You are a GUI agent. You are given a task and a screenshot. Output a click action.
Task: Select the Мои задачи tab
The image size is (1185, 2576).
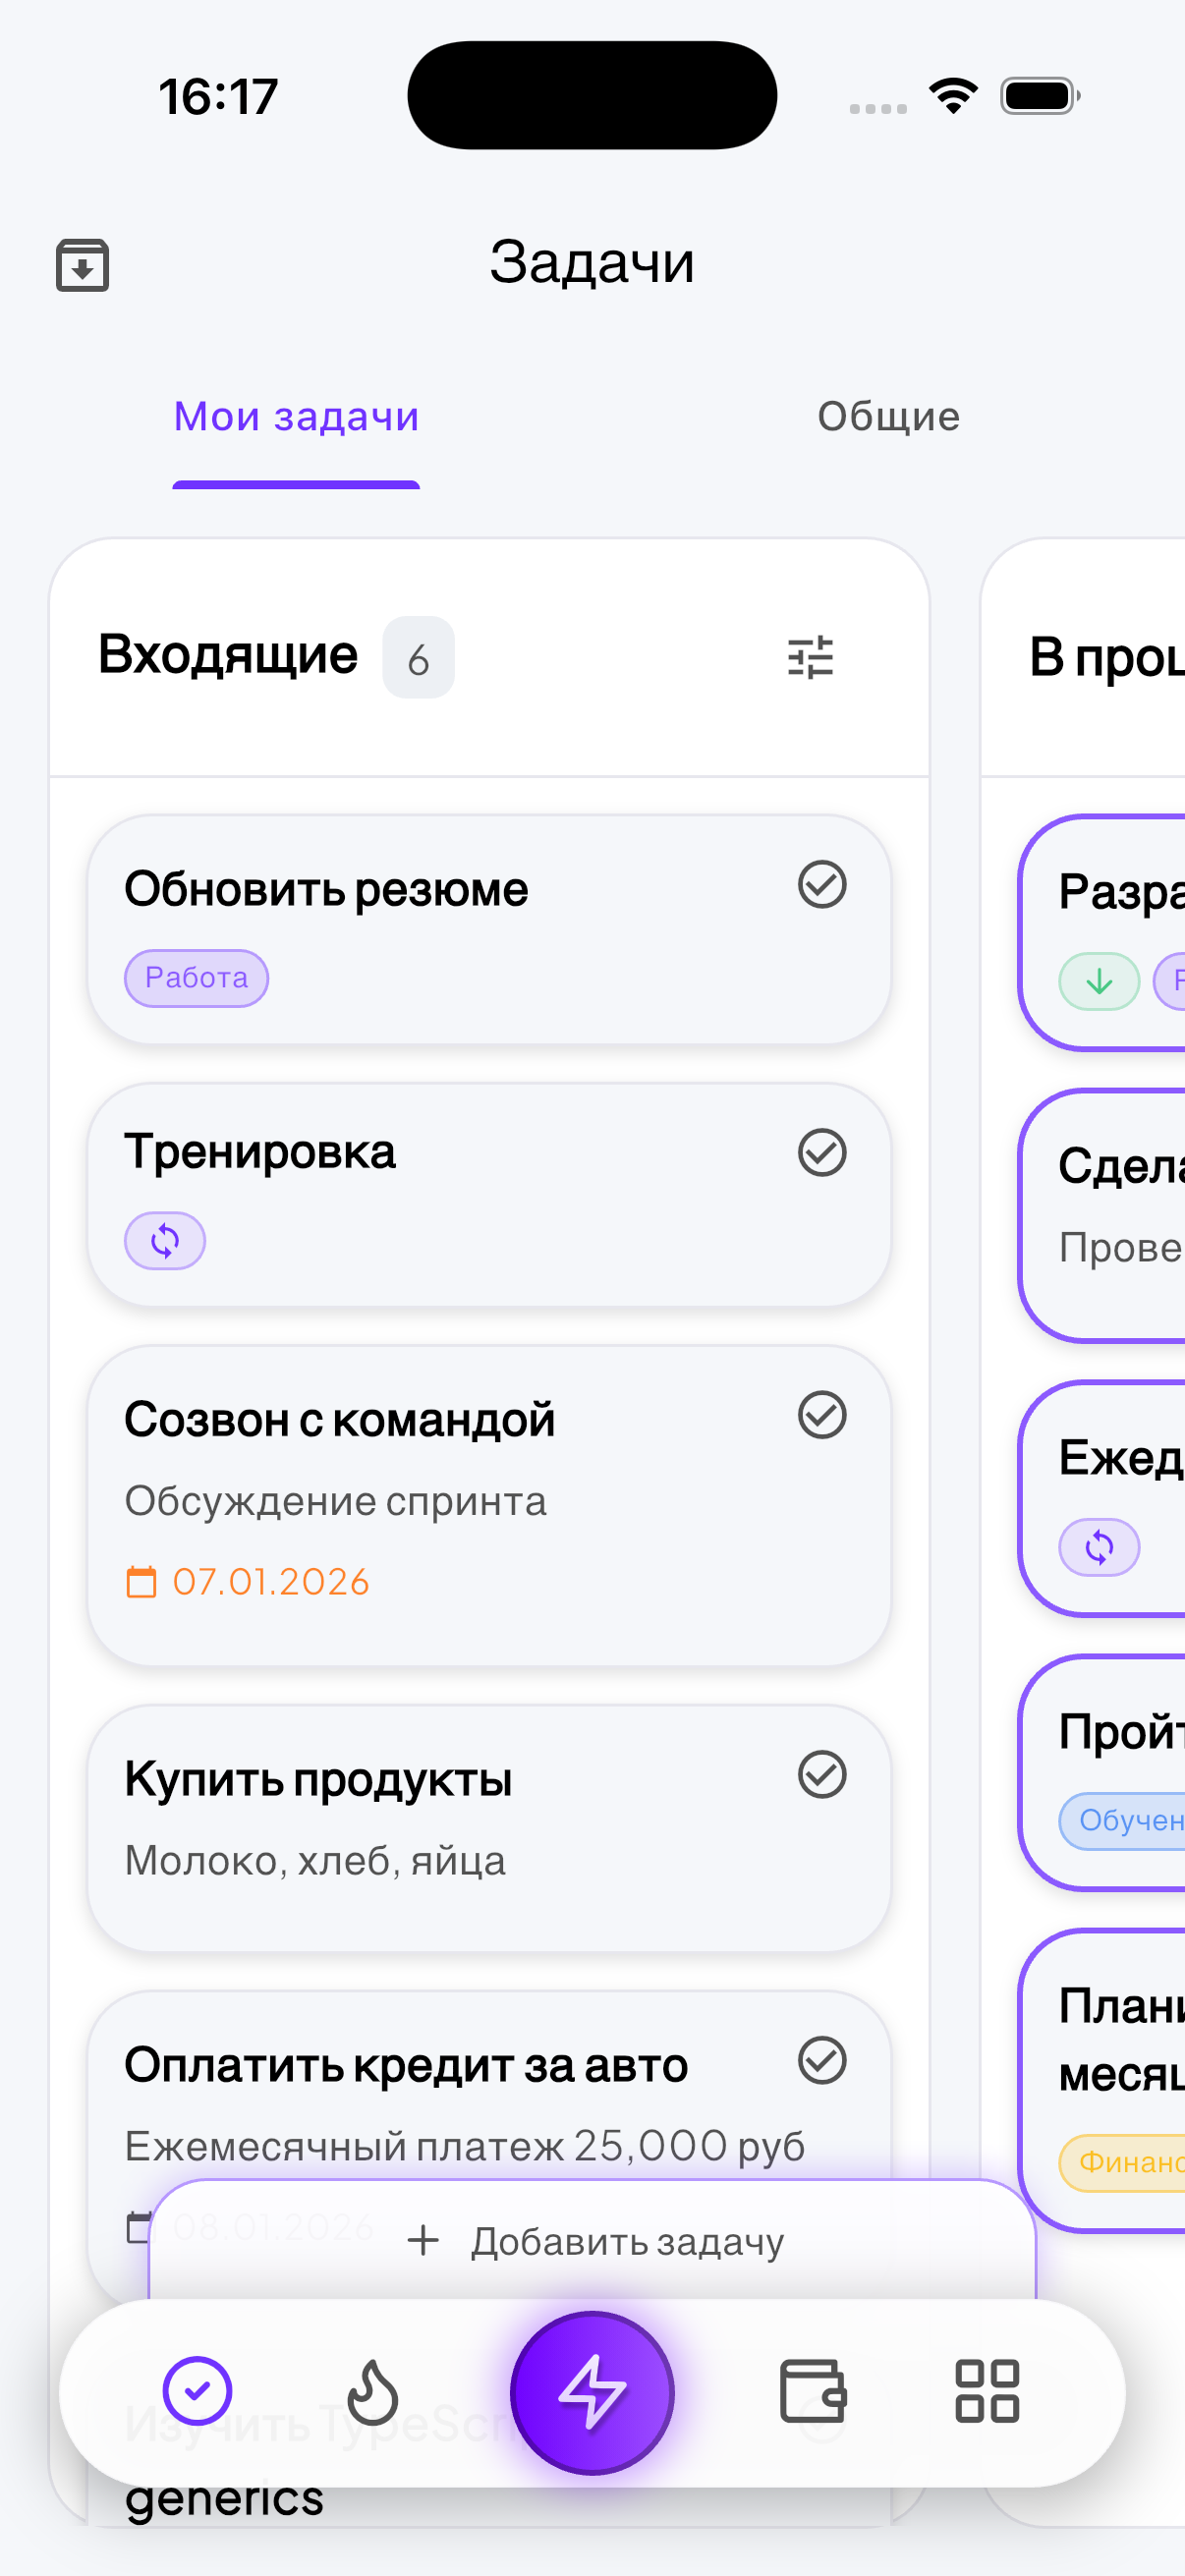[295, 417]
